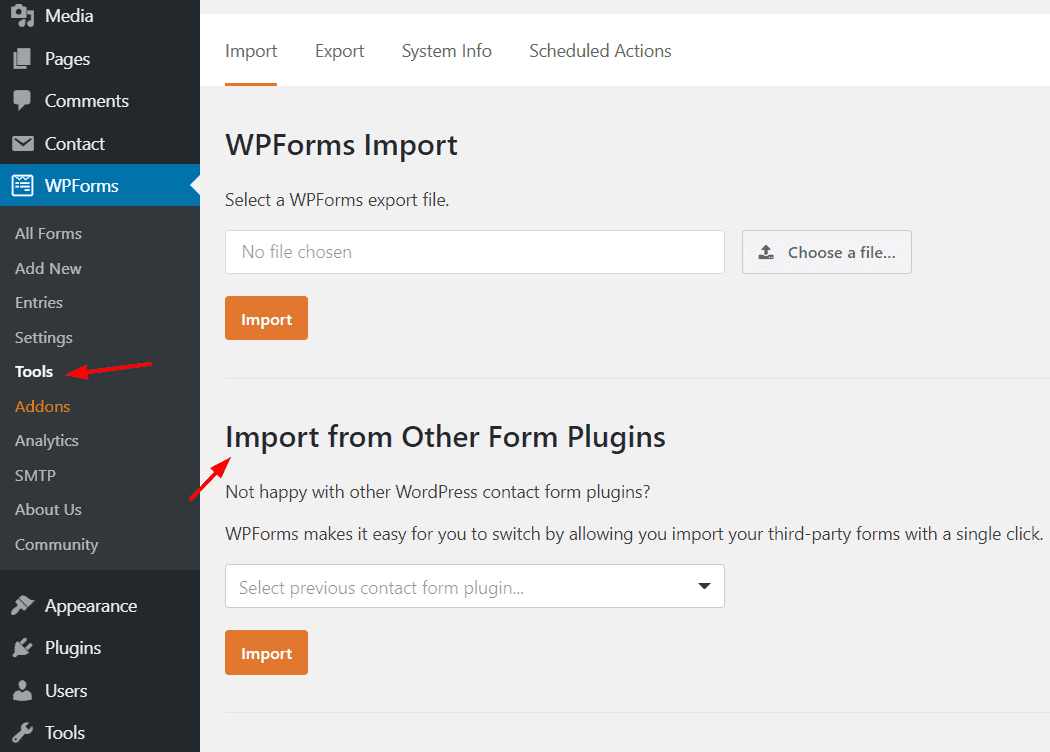The image size is (1050, 752).
Task: Open the Comments menu label
Action: tap(86, 100)
